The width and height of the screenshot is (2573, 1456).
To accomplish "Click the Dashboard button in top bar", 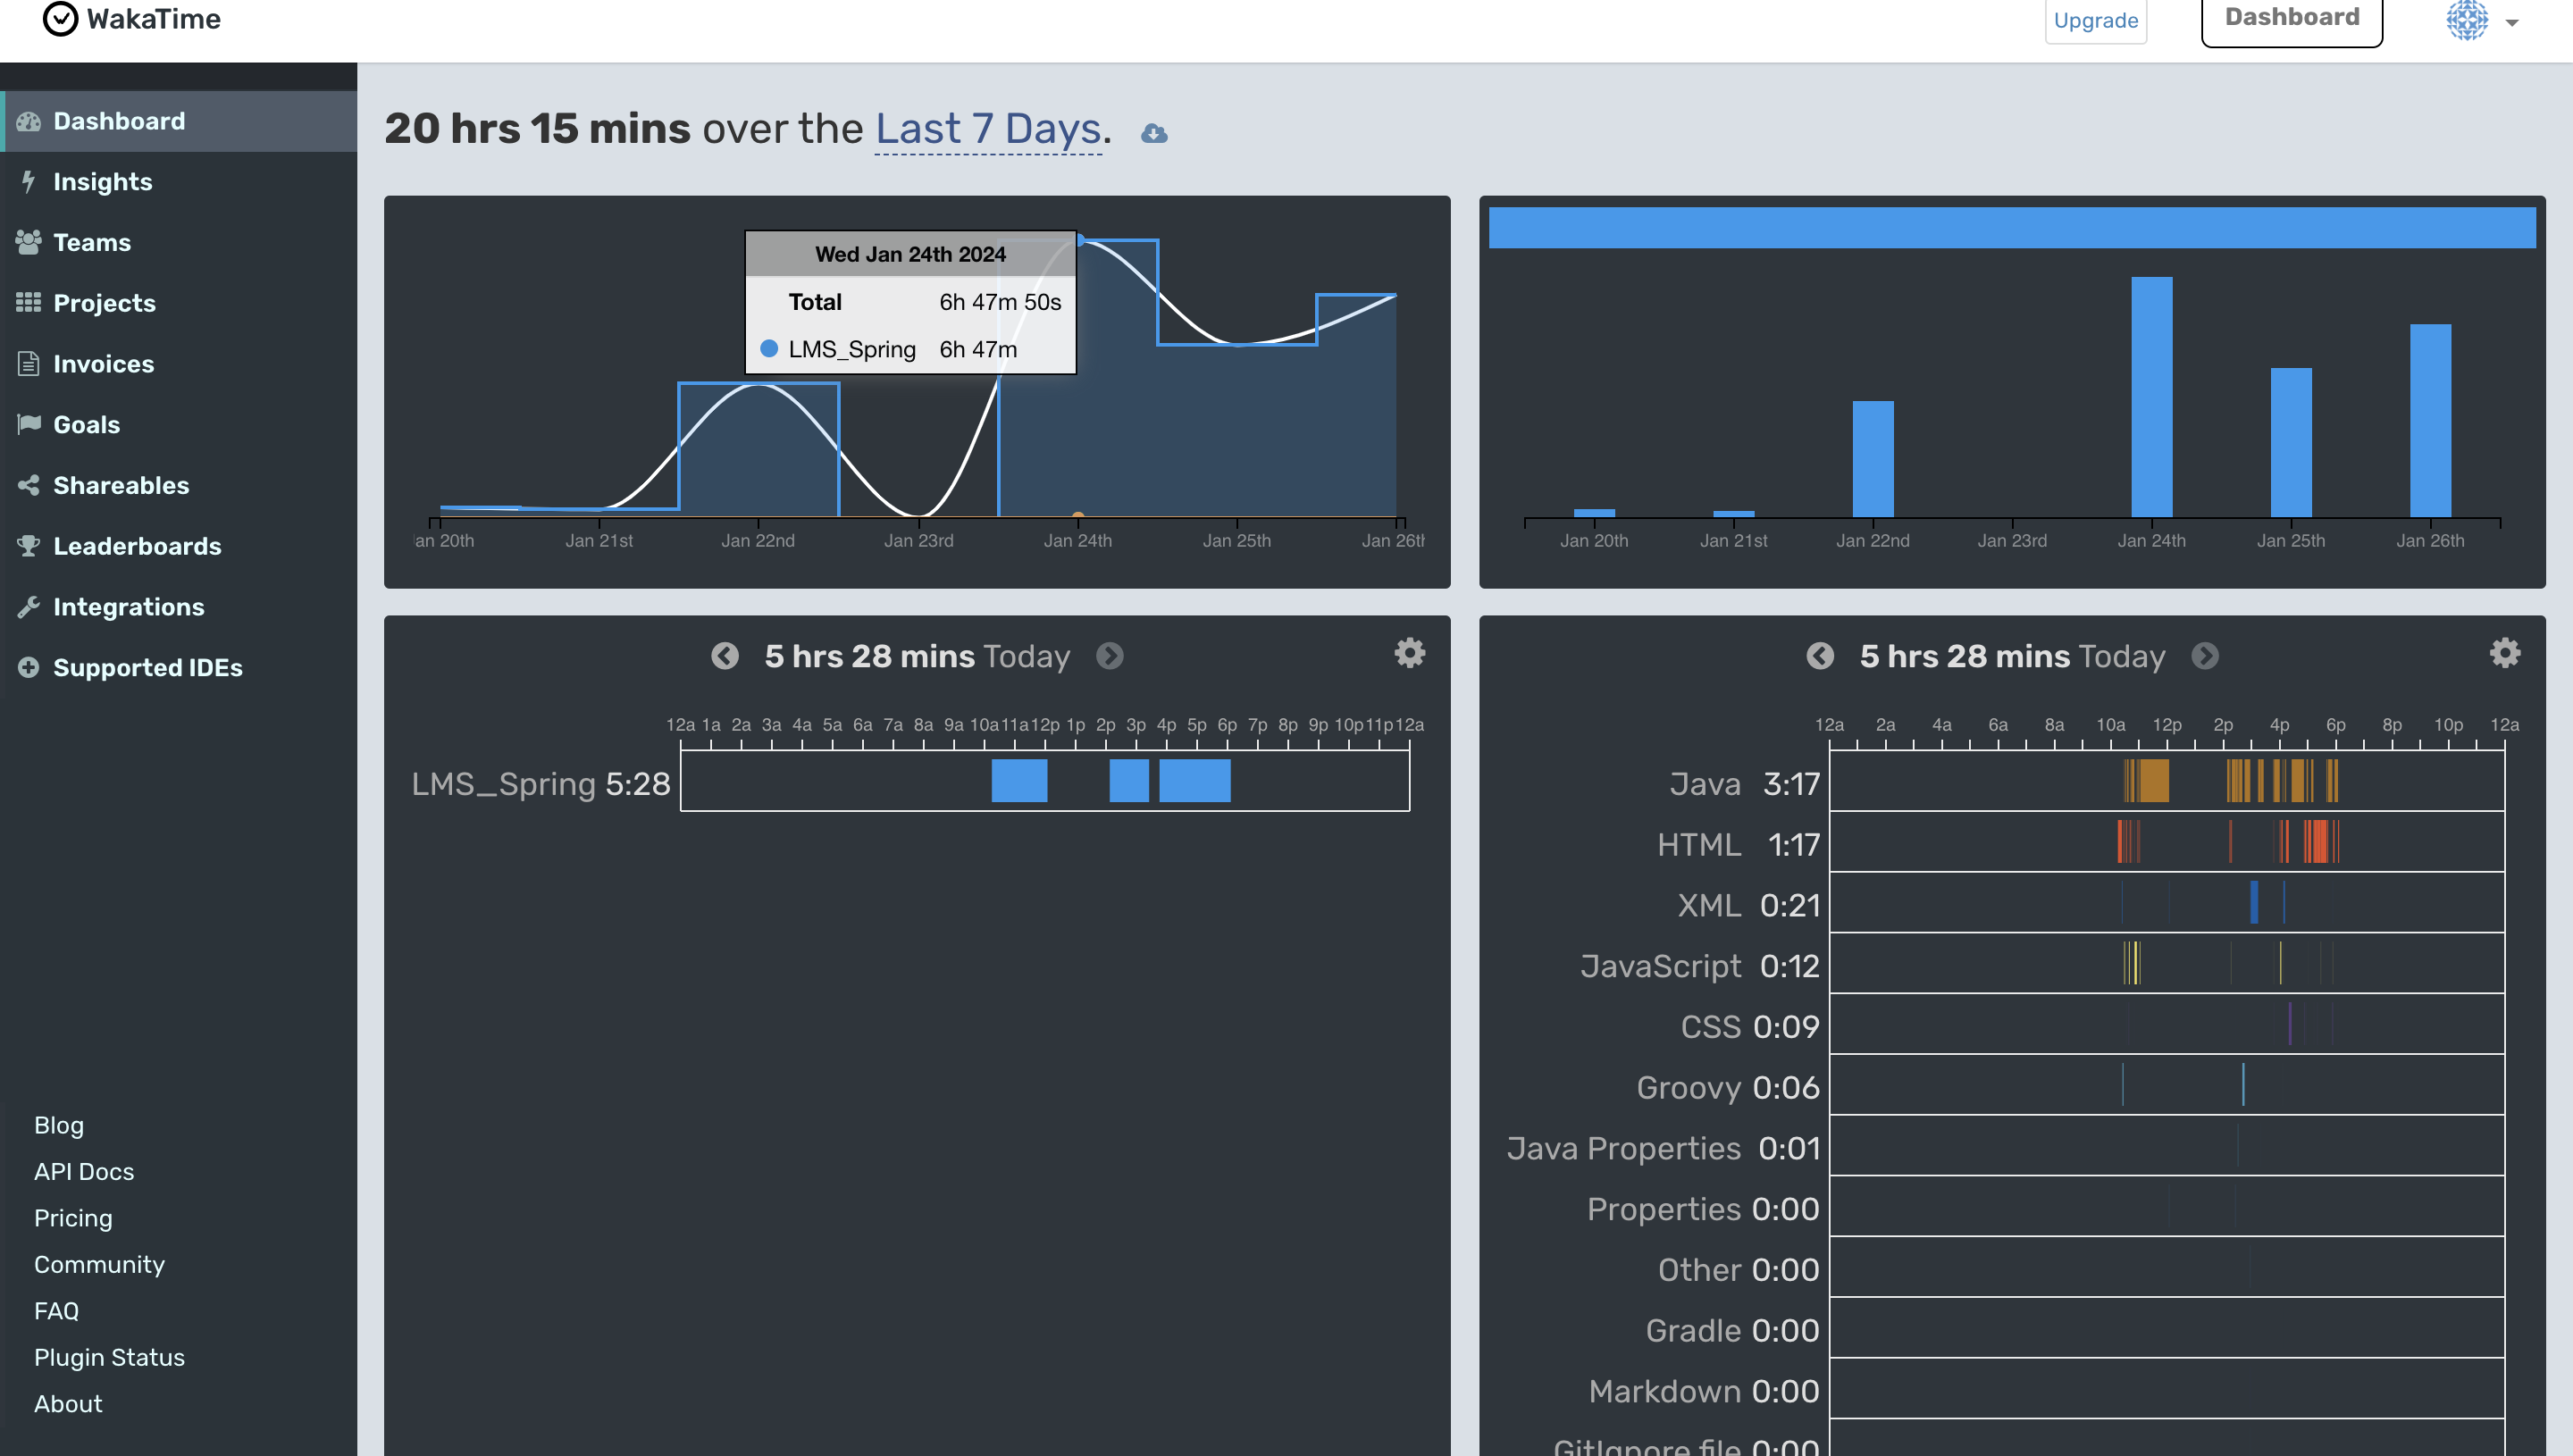I will 2291,18.
